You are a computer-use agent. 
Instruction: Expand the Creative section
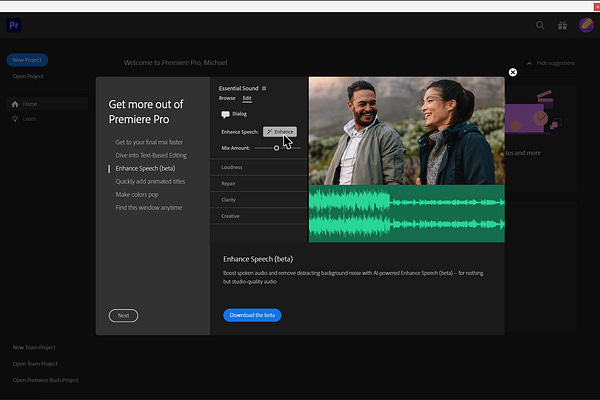(259, 216)
